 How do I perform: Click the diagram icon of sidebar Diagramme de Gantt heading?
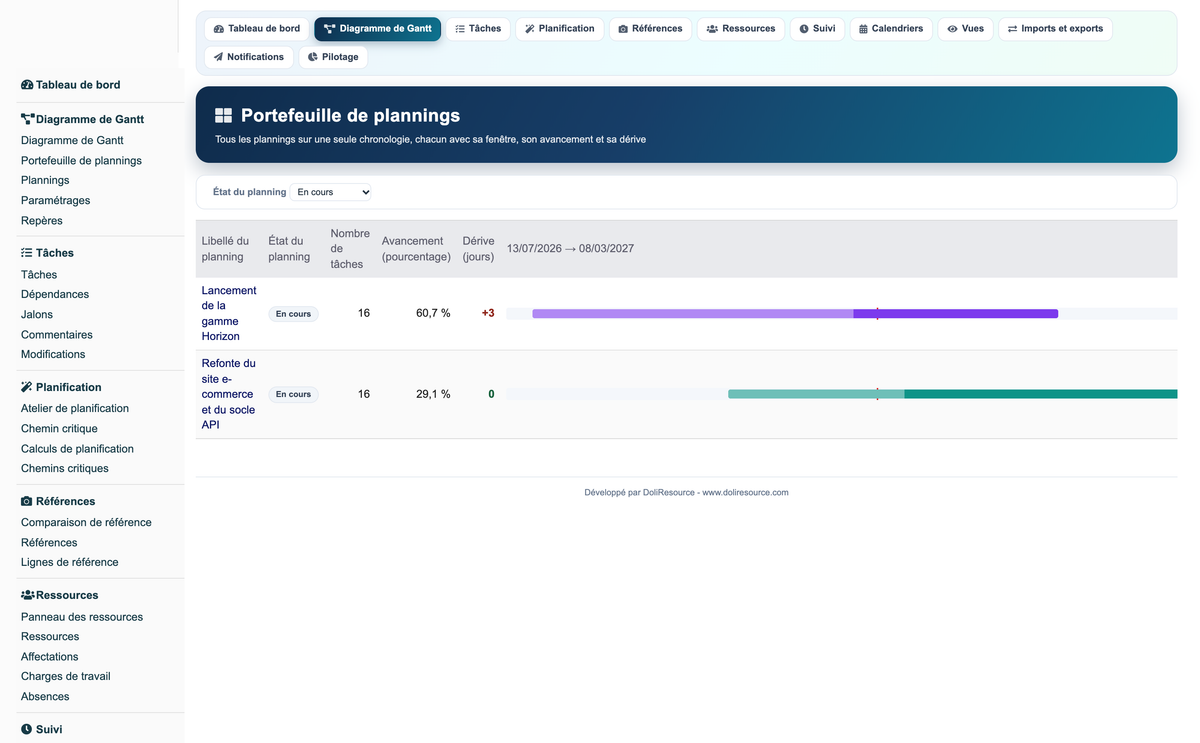tap(28, 119)
